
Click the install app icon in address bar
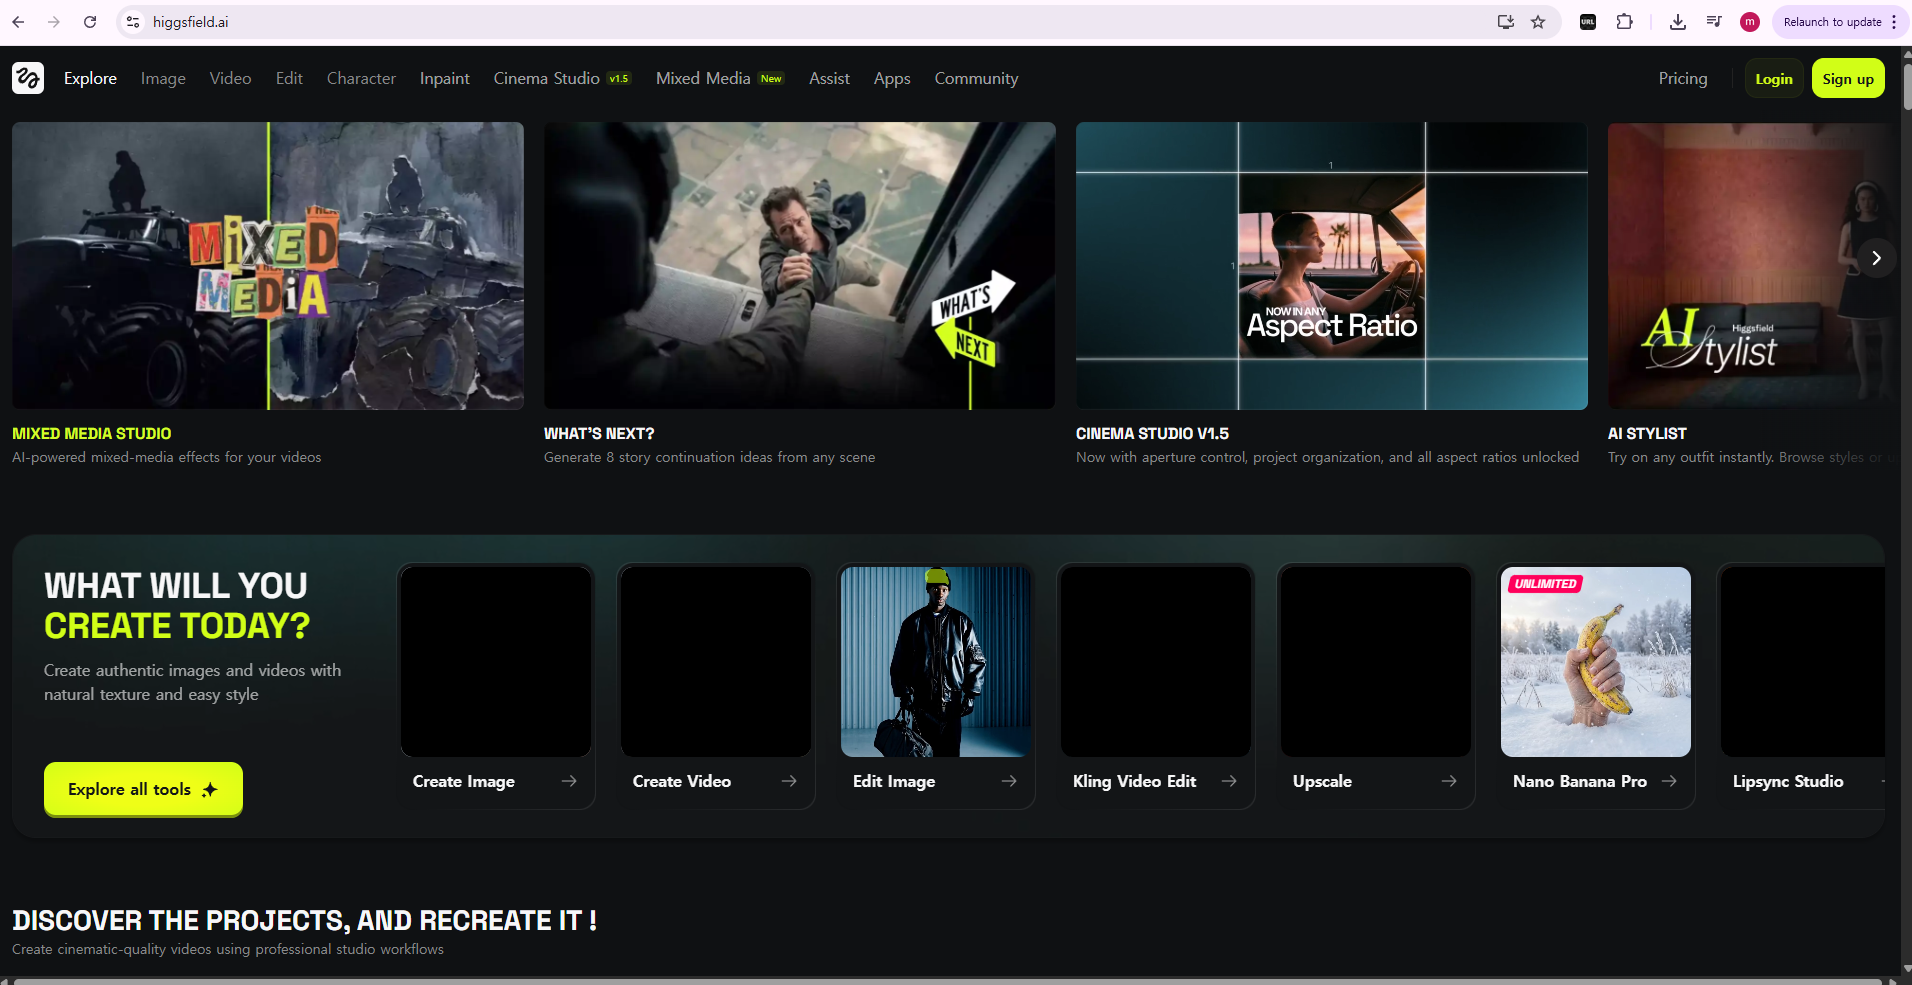point(1505,22)
